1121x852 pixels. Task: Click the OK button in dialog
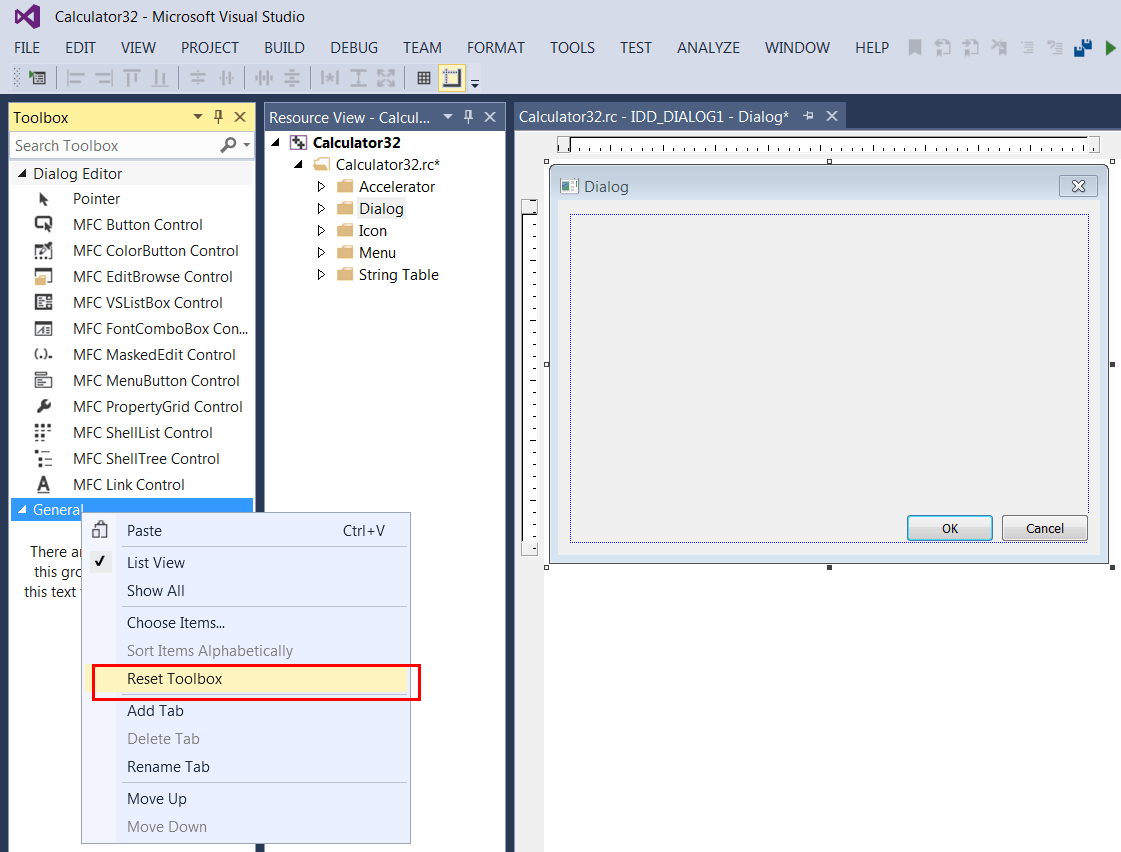949,528
